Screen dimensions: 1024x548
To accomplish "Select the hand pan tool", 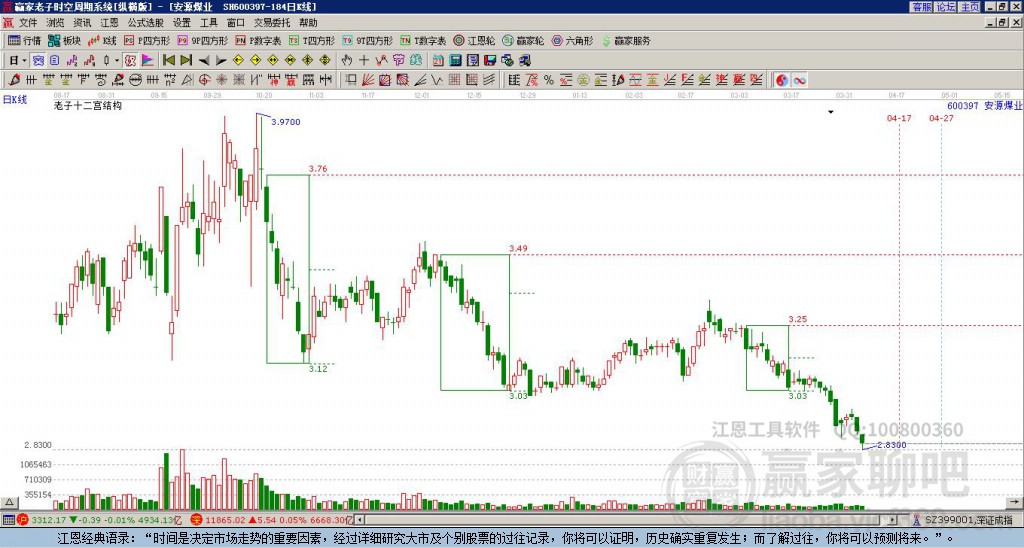I will [347, 60].
